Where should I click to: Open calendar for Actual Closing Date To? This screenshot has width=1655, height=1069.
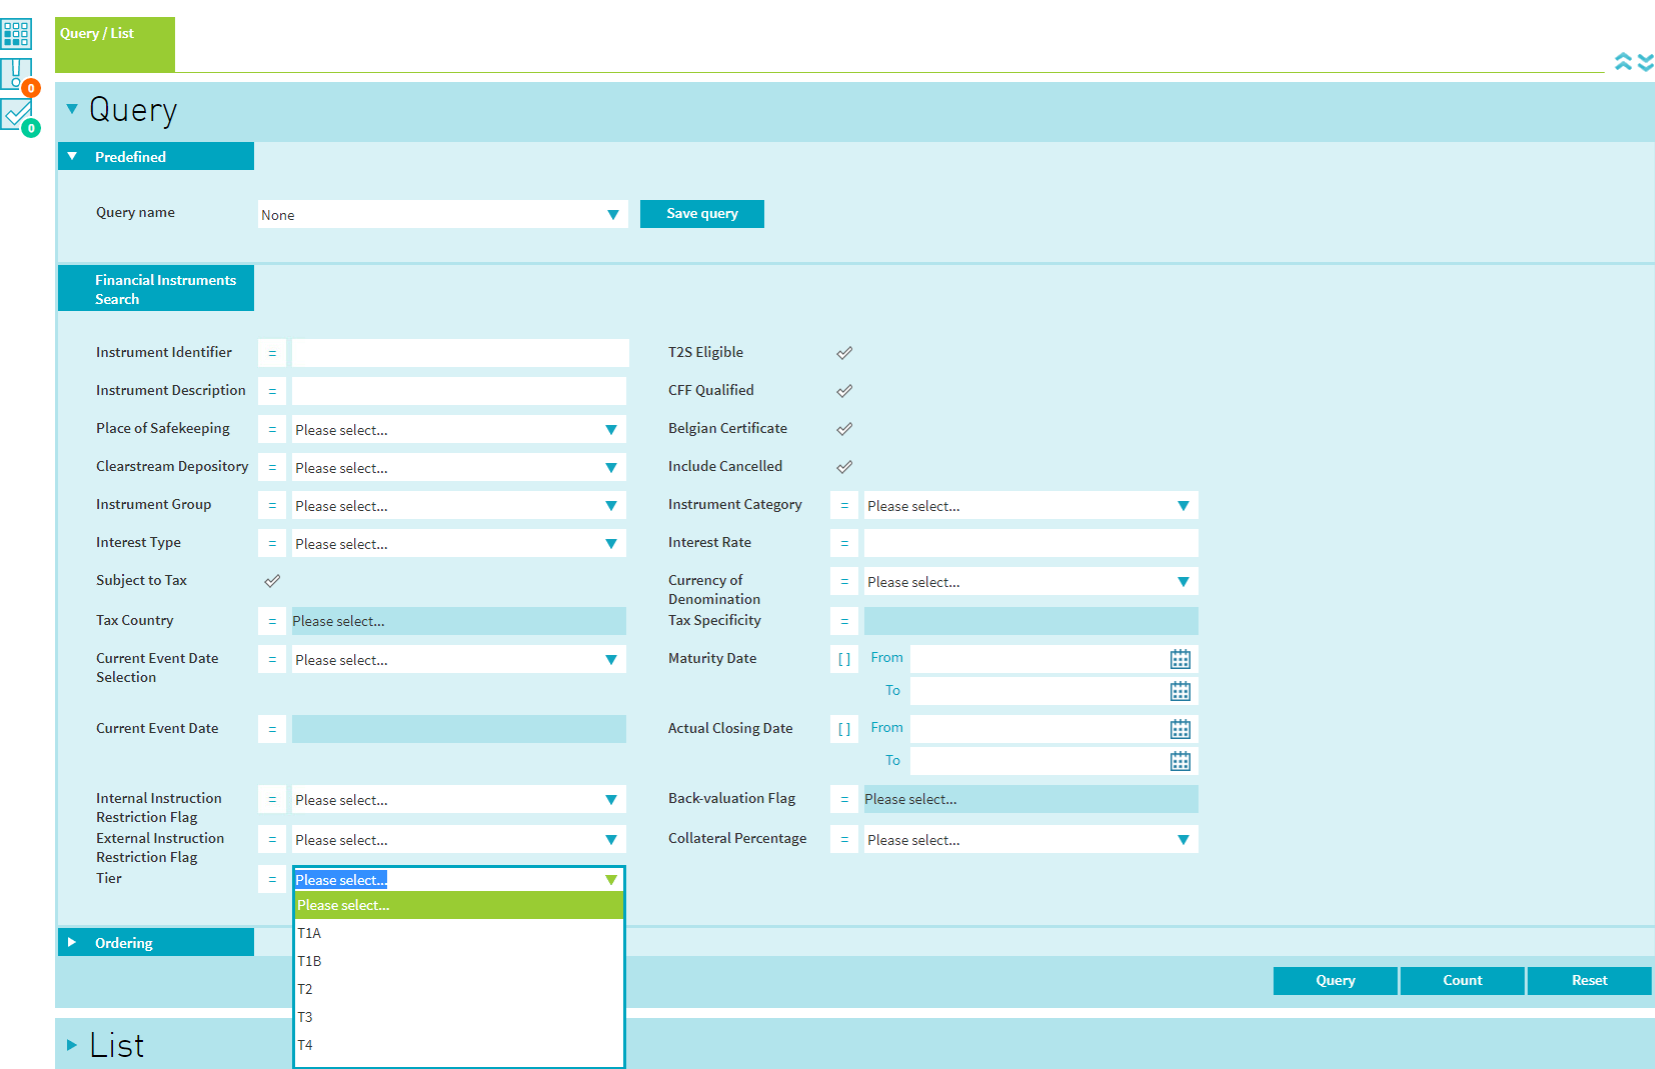click(1180, 761)
